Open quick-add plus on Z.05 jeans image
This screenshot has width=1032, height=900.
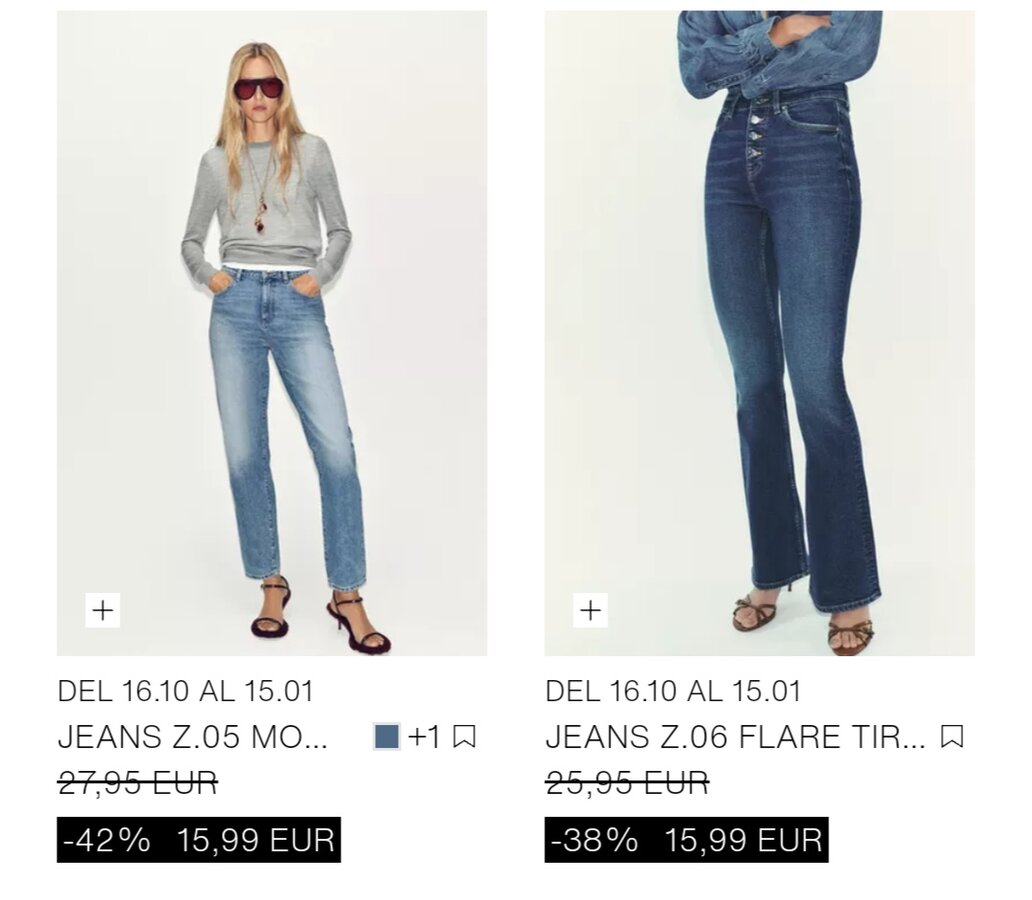click(x=103, y=610)
